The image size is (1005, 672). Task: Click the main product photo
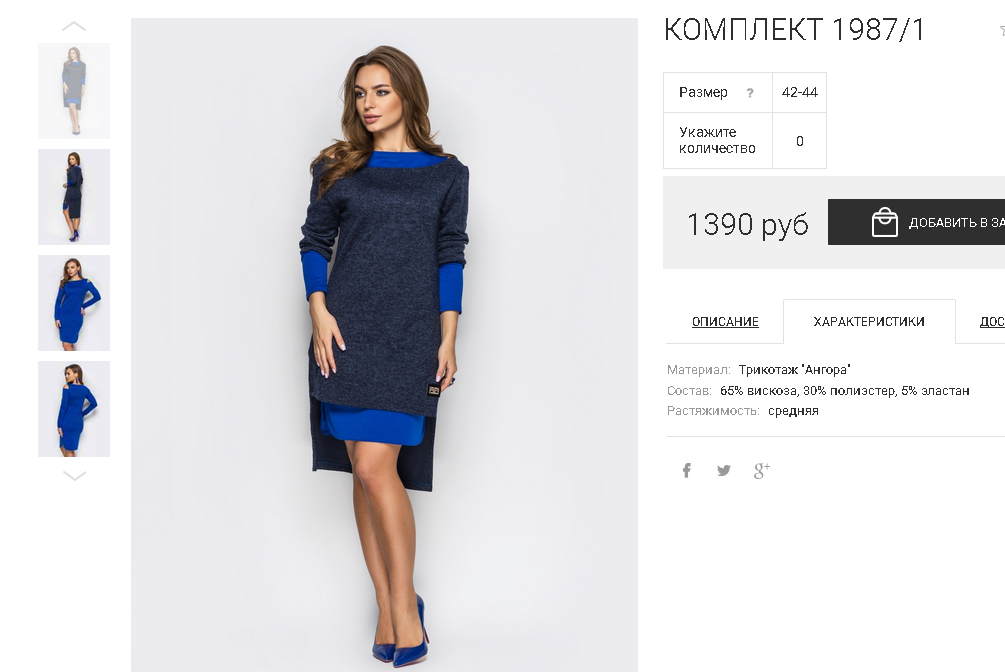[385, 345]
